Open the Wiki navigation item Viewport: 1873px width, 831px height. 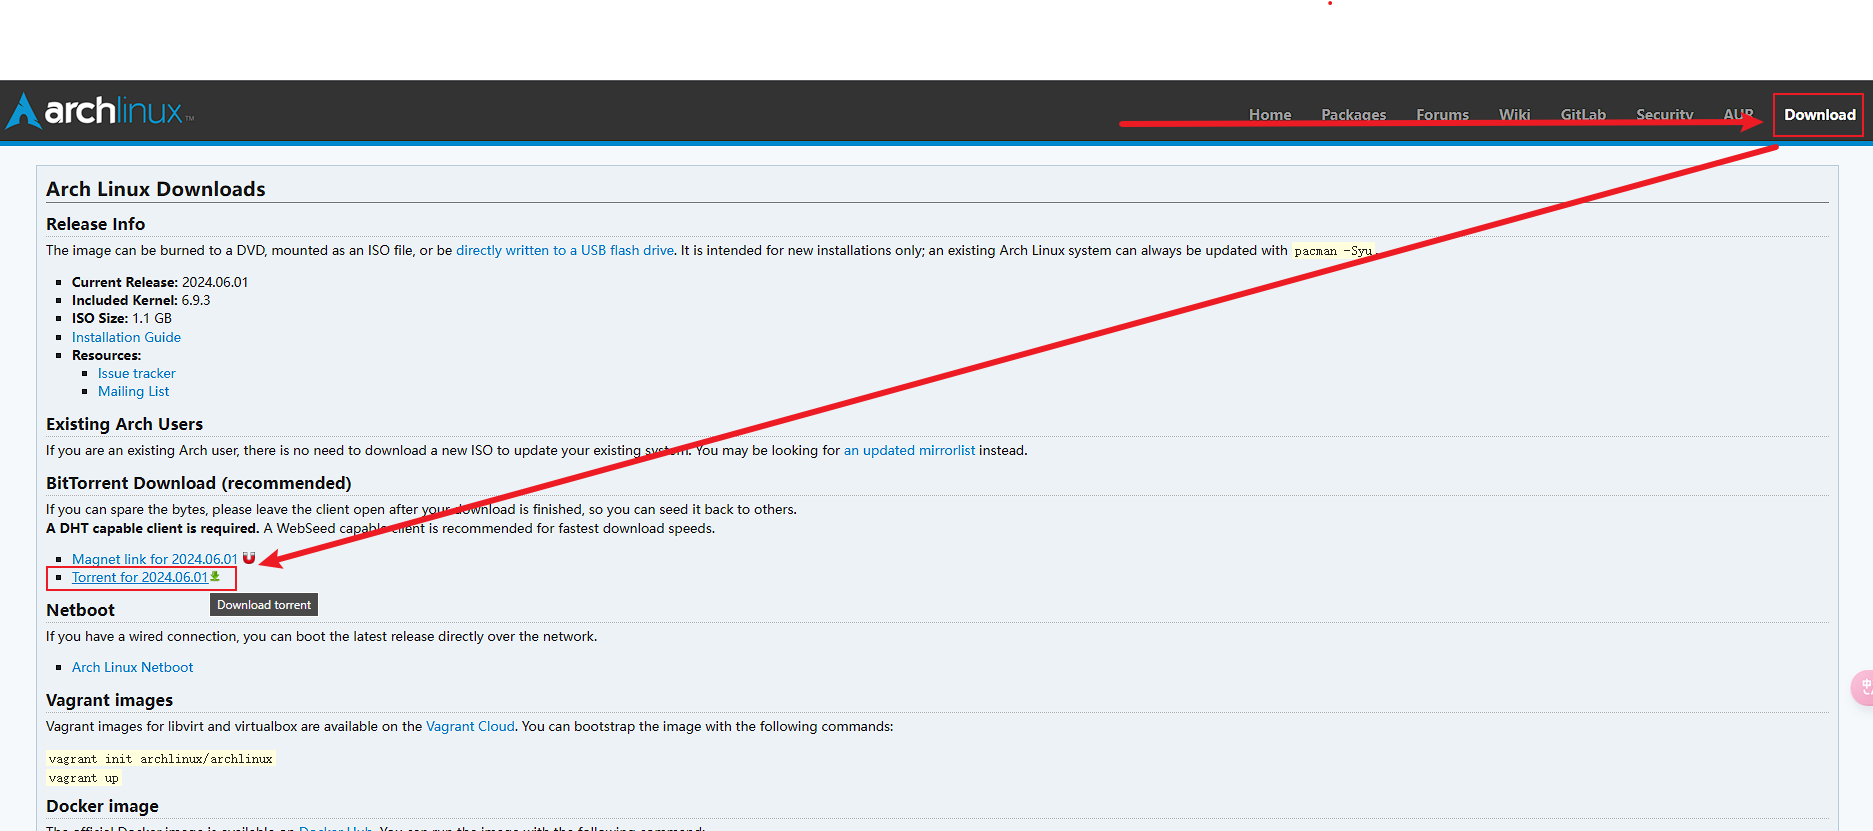click(x=1515, y=115)
